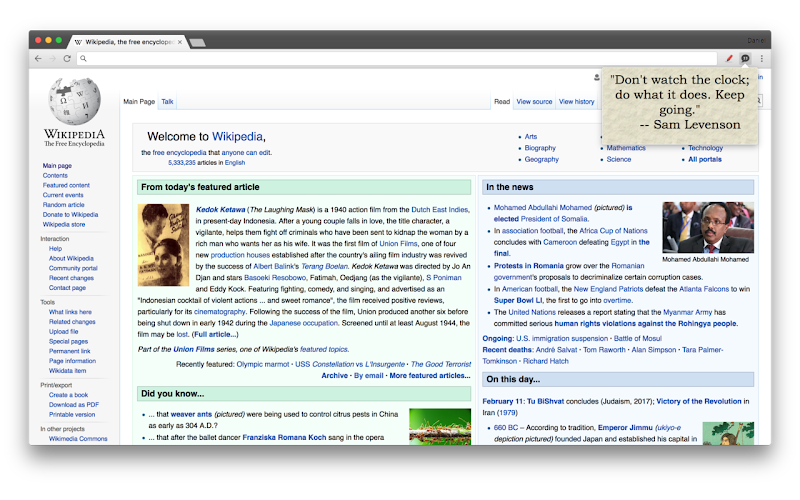The height and width of the screenshot is (500, 800).
Task: Click the Kedok Ketawa article link
Action: coord(220,210)
